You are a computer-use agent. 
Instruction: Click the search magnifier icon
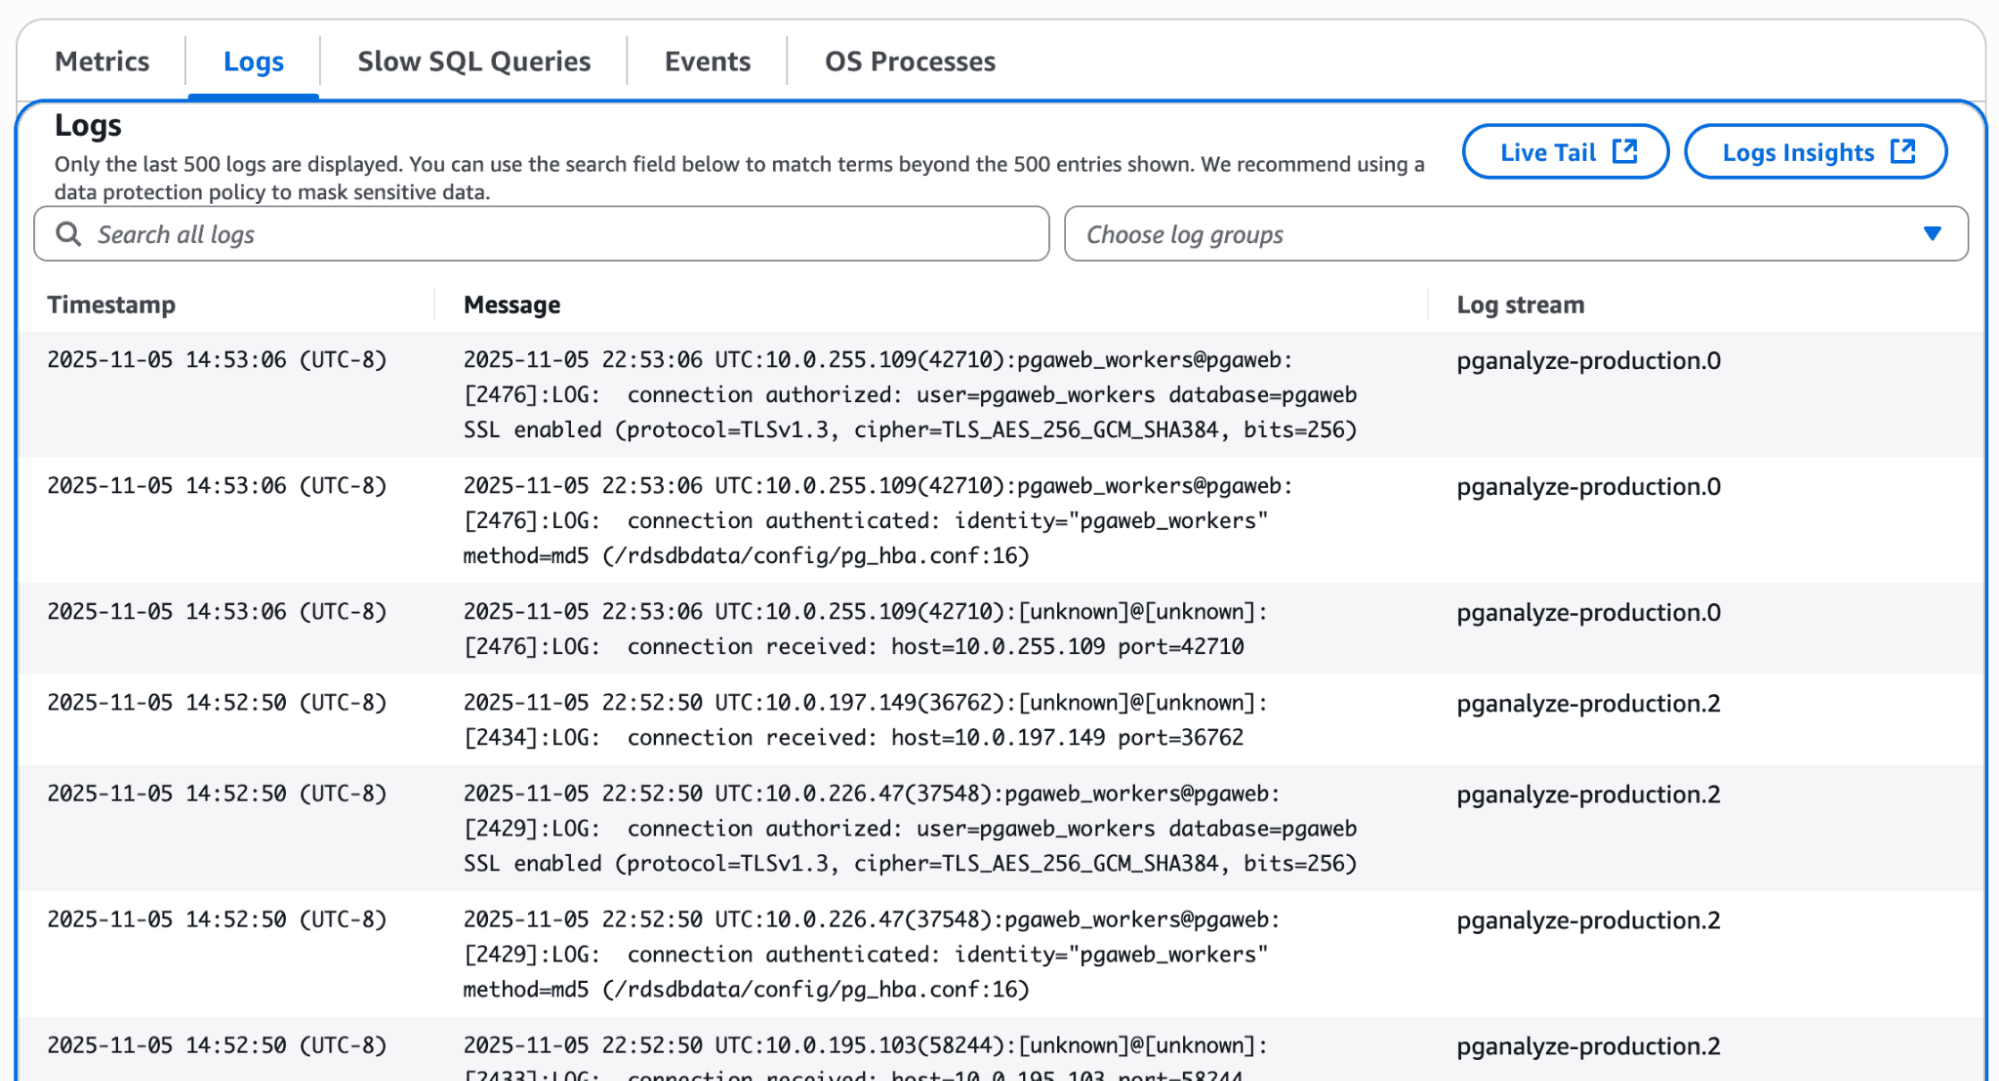click(x=68, y=234)
